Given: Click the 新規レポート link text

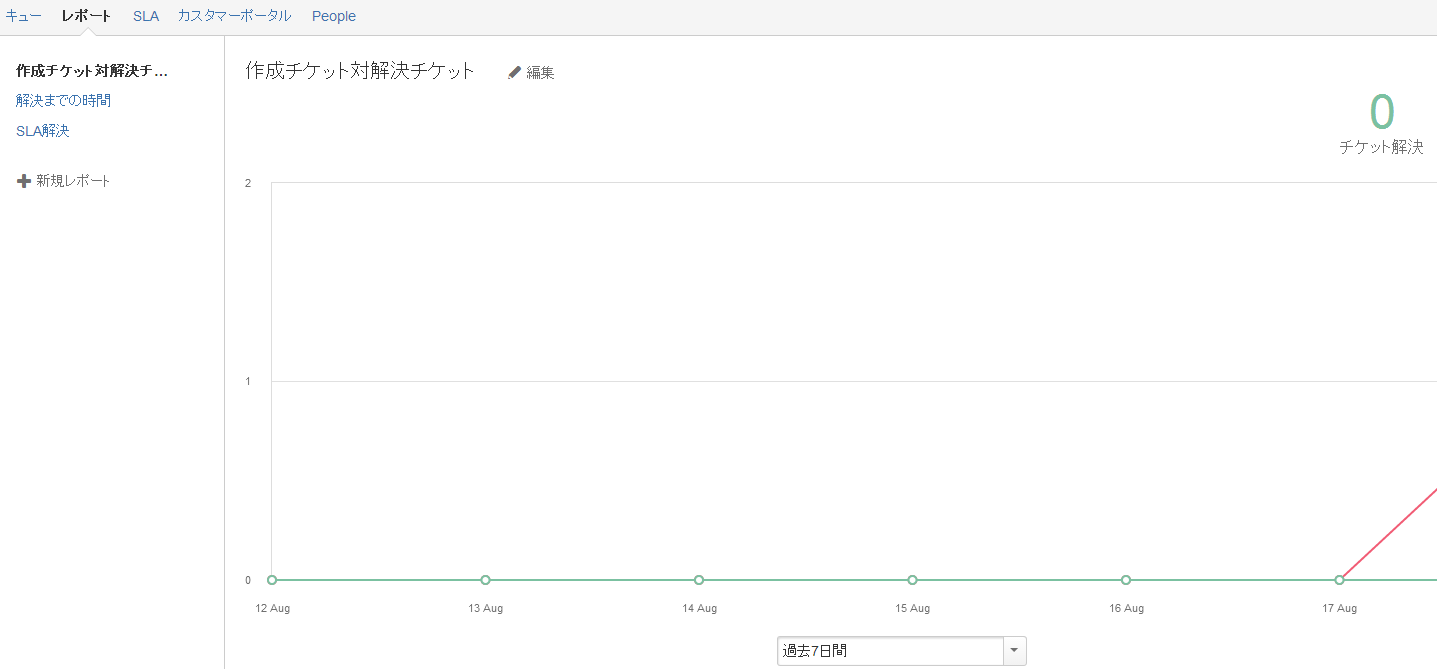Looking at the screenshot, I should pos(73,181).
